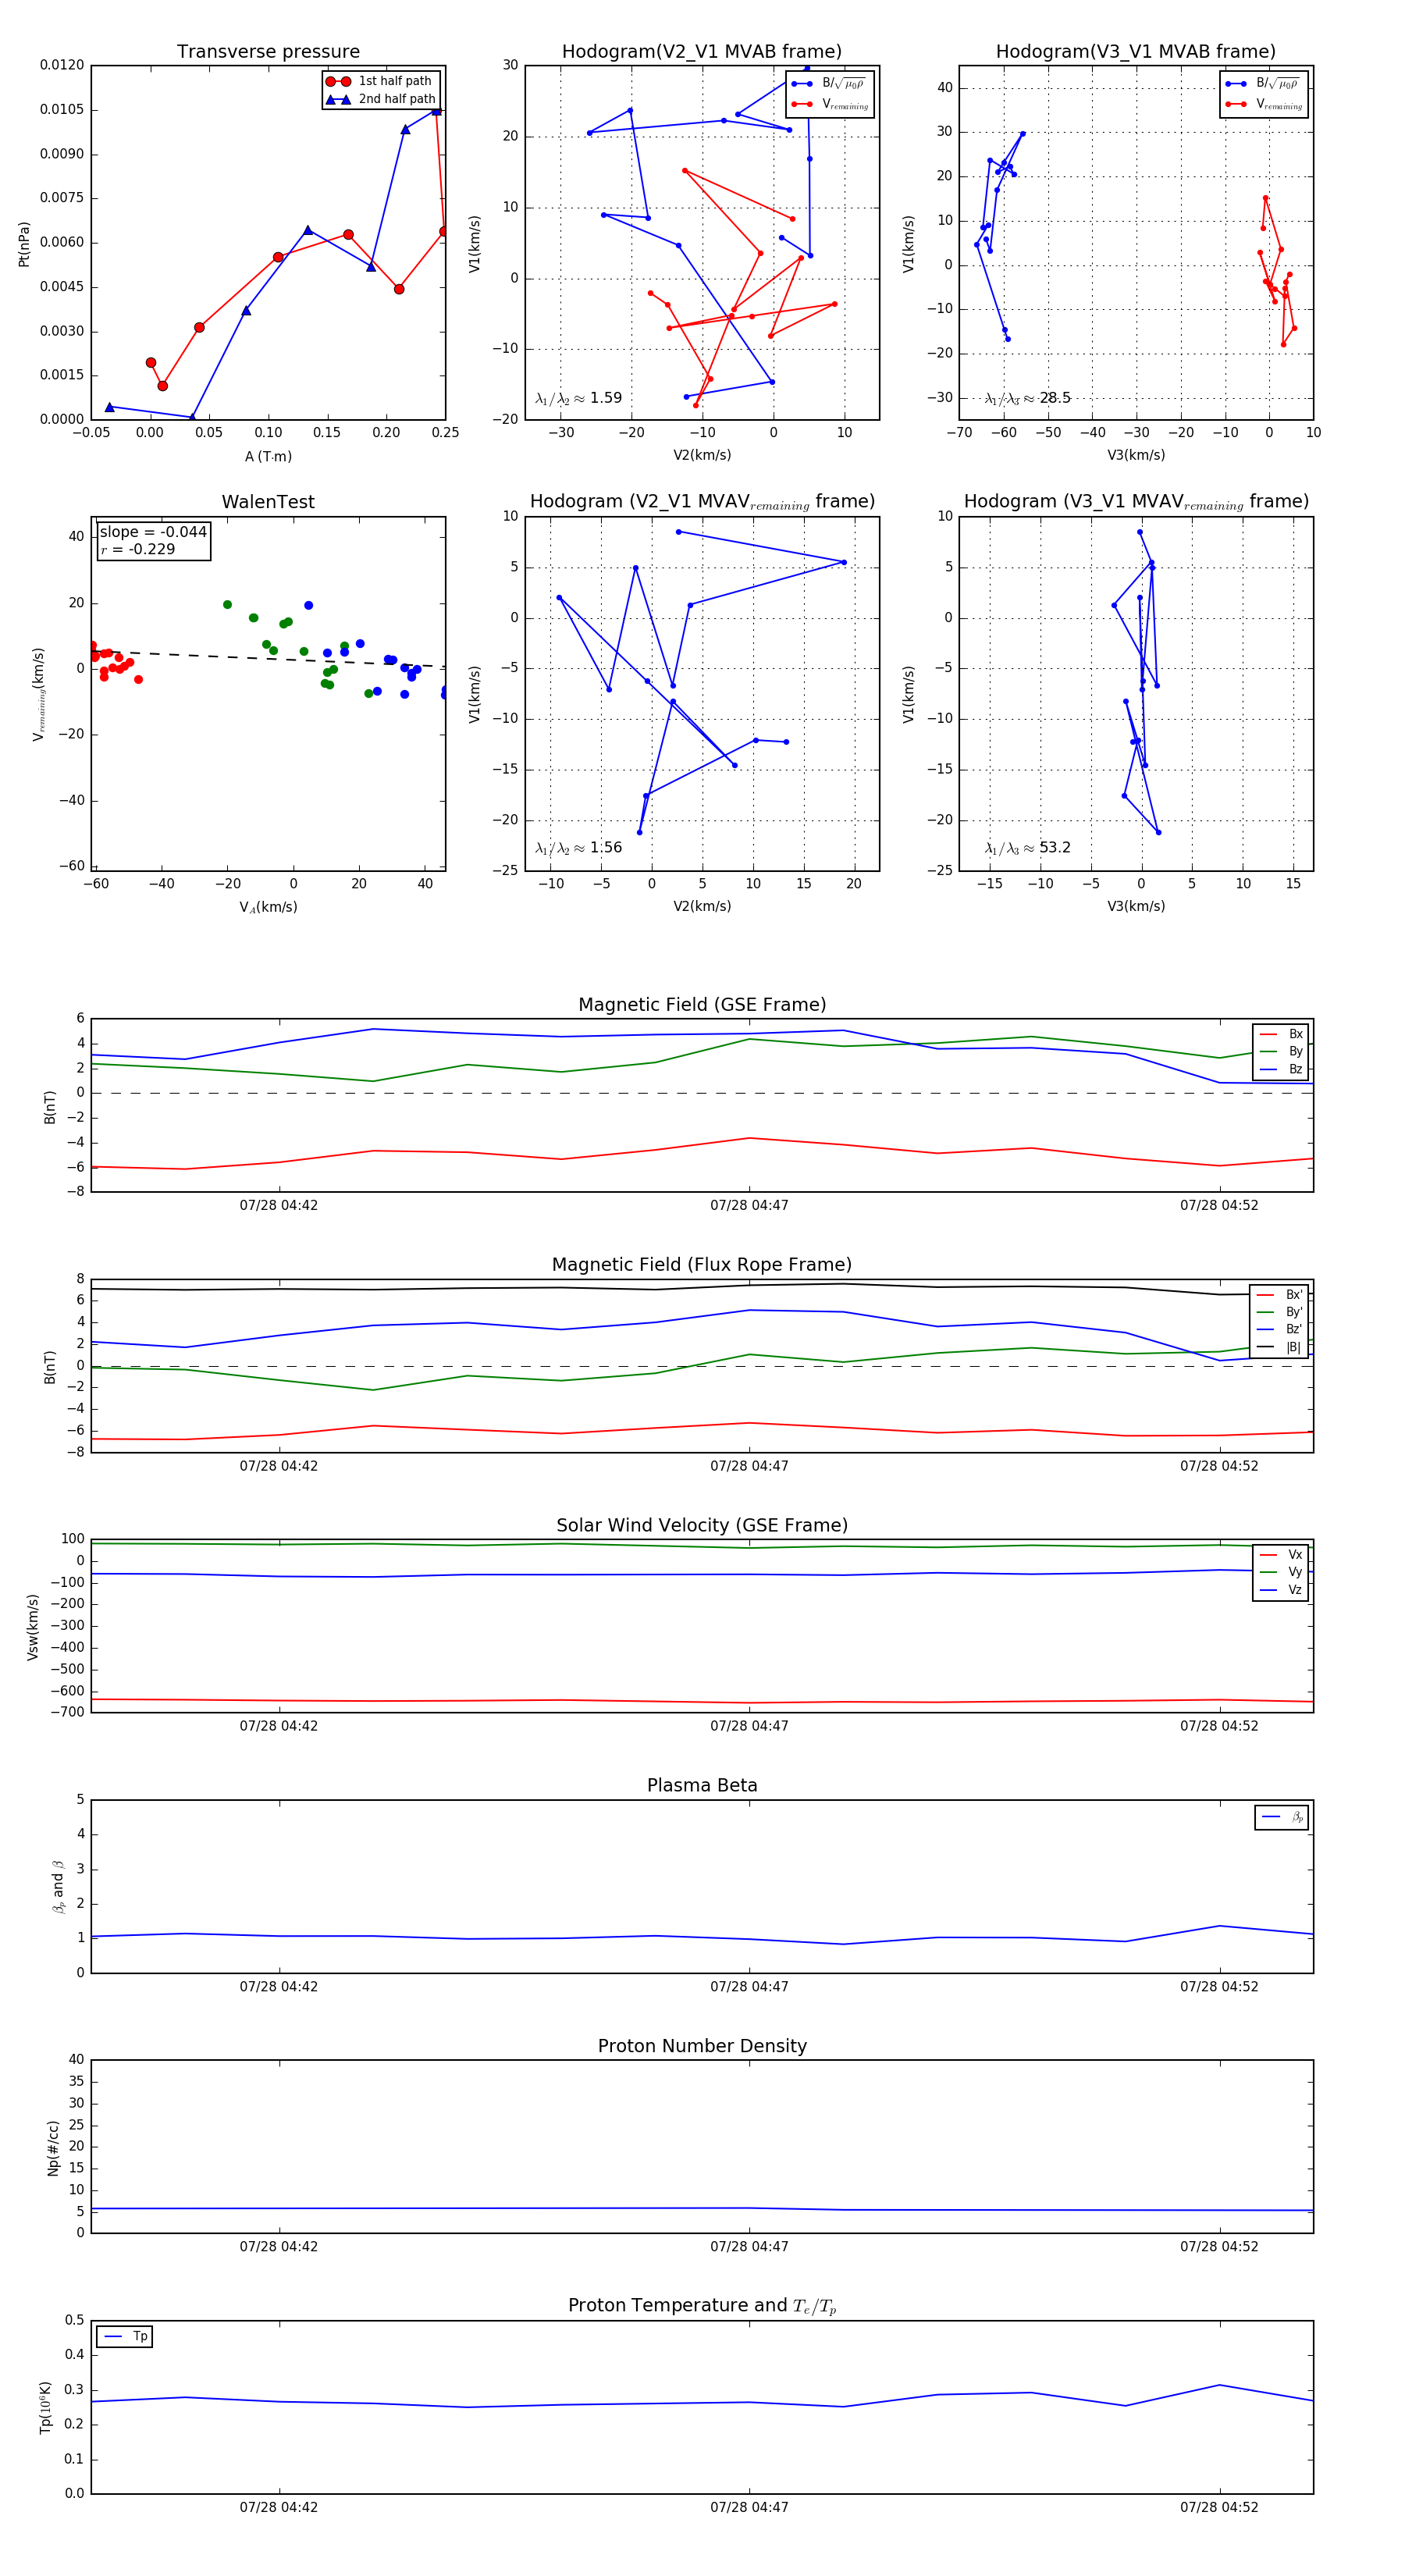Click the 'Hodogram(V3_V1 MVAB frame)' title

(1136, 51)
